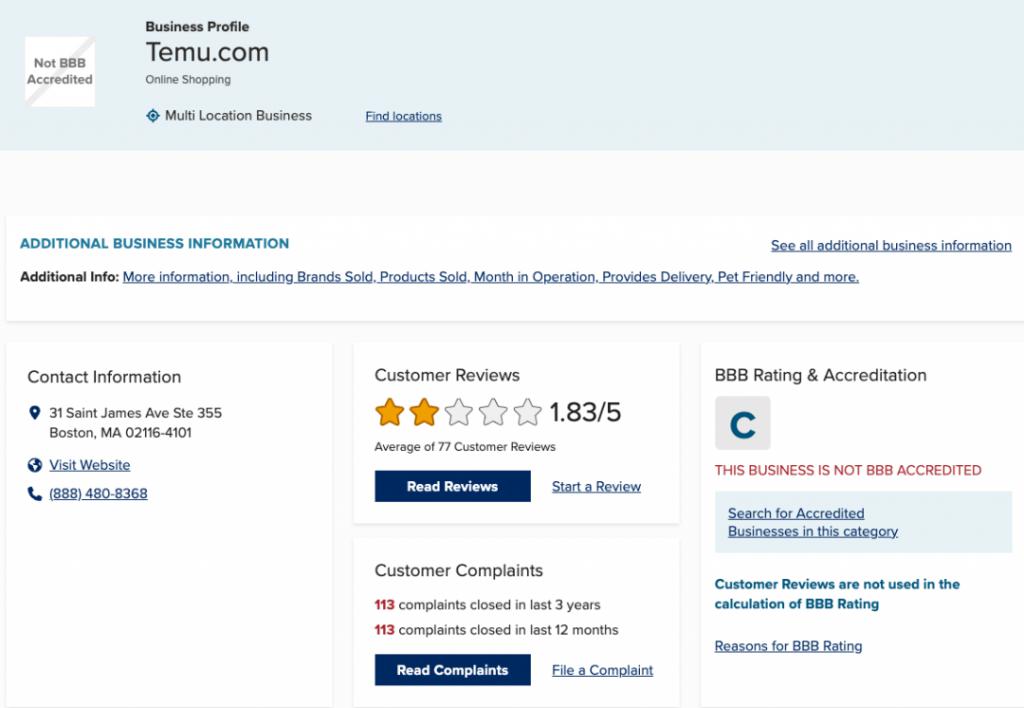Open Search for Accredited Businesses in this category
Viewport: 1024px width, 708px height.
(x=812, y=523)
